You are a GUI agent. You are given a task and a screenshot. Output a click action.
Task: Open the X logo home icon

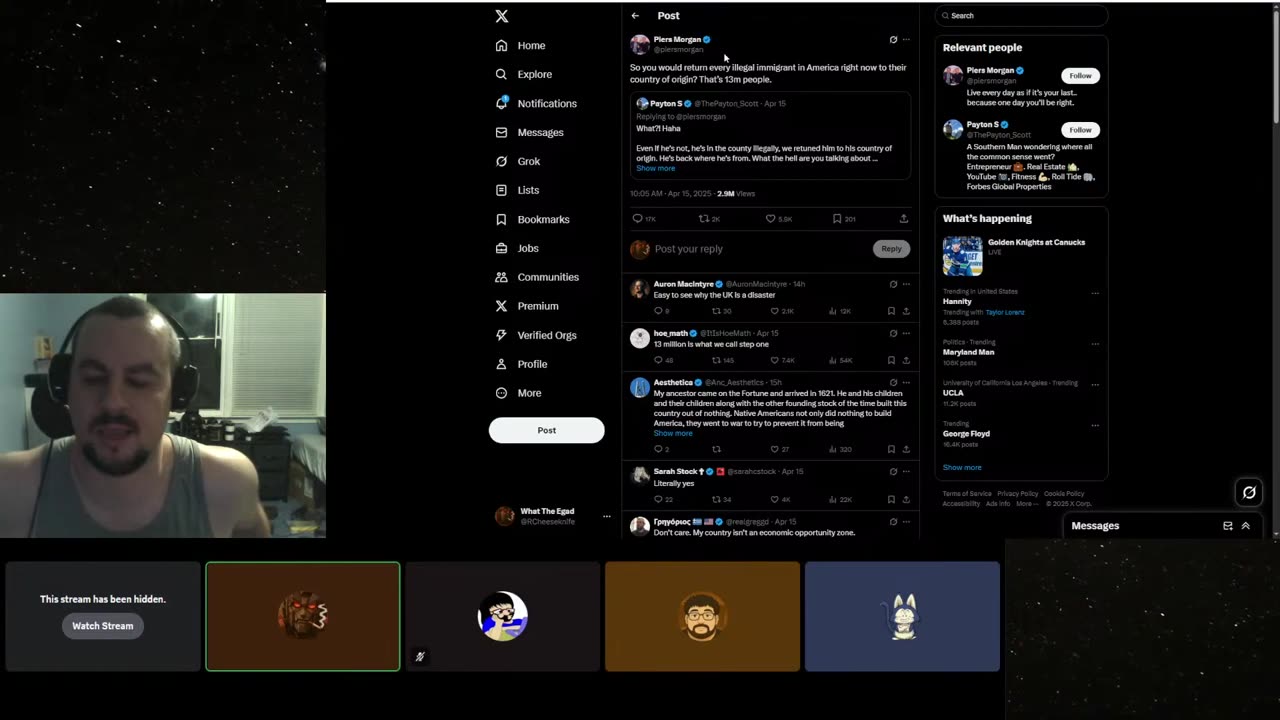pyautogui.click(x=502, y=16)
